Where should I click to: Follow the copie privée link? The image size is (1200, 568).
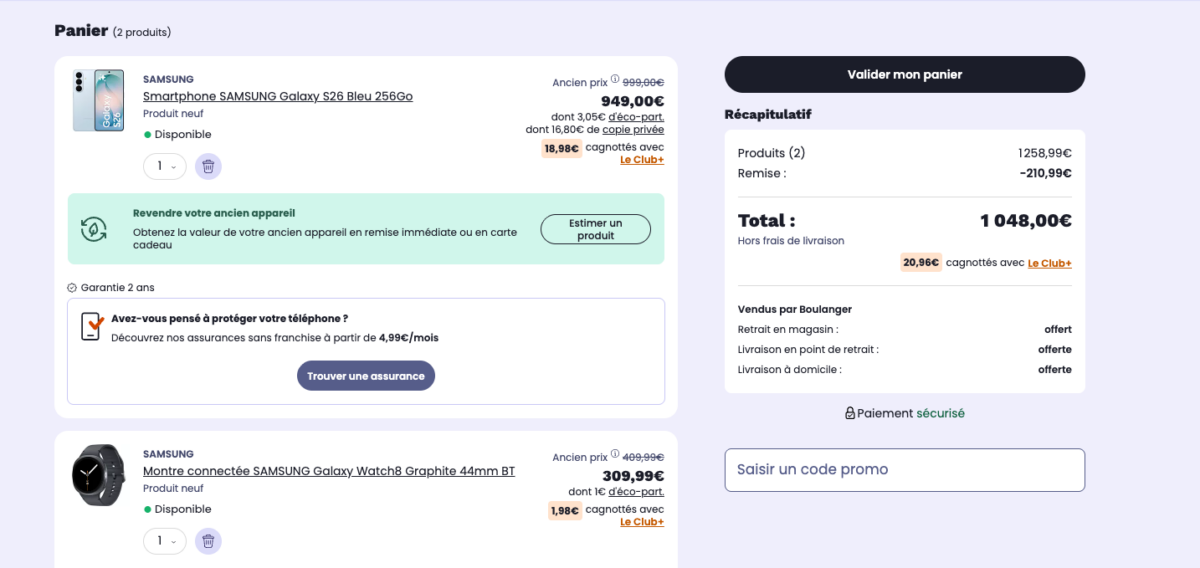pyautogui.click(x=633, y=129)
